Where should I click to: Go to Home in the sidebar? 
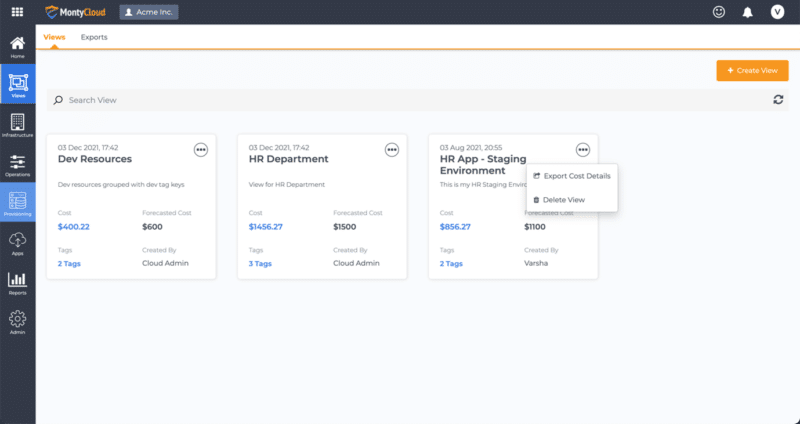17,46
